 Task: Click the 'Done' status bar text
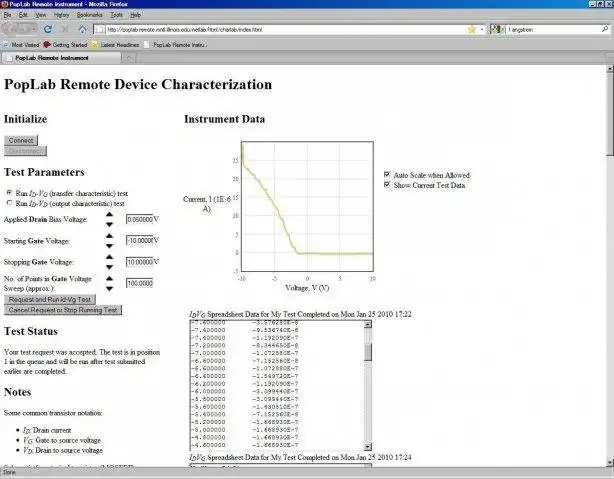pyautogui.click(x=9, y=473)
